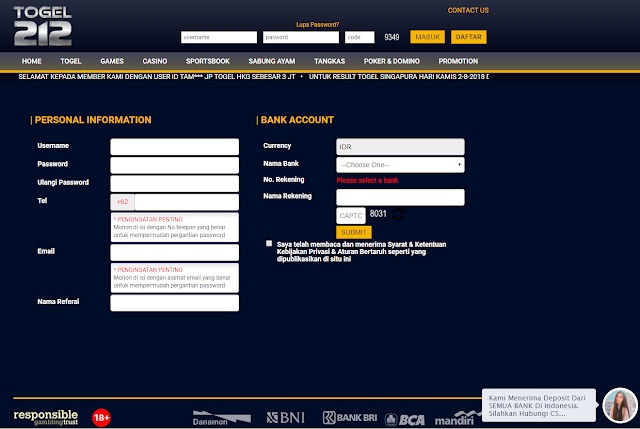Click the Ulangi Password field
Screen dimensions: 640x429
[x=175, y=184]
